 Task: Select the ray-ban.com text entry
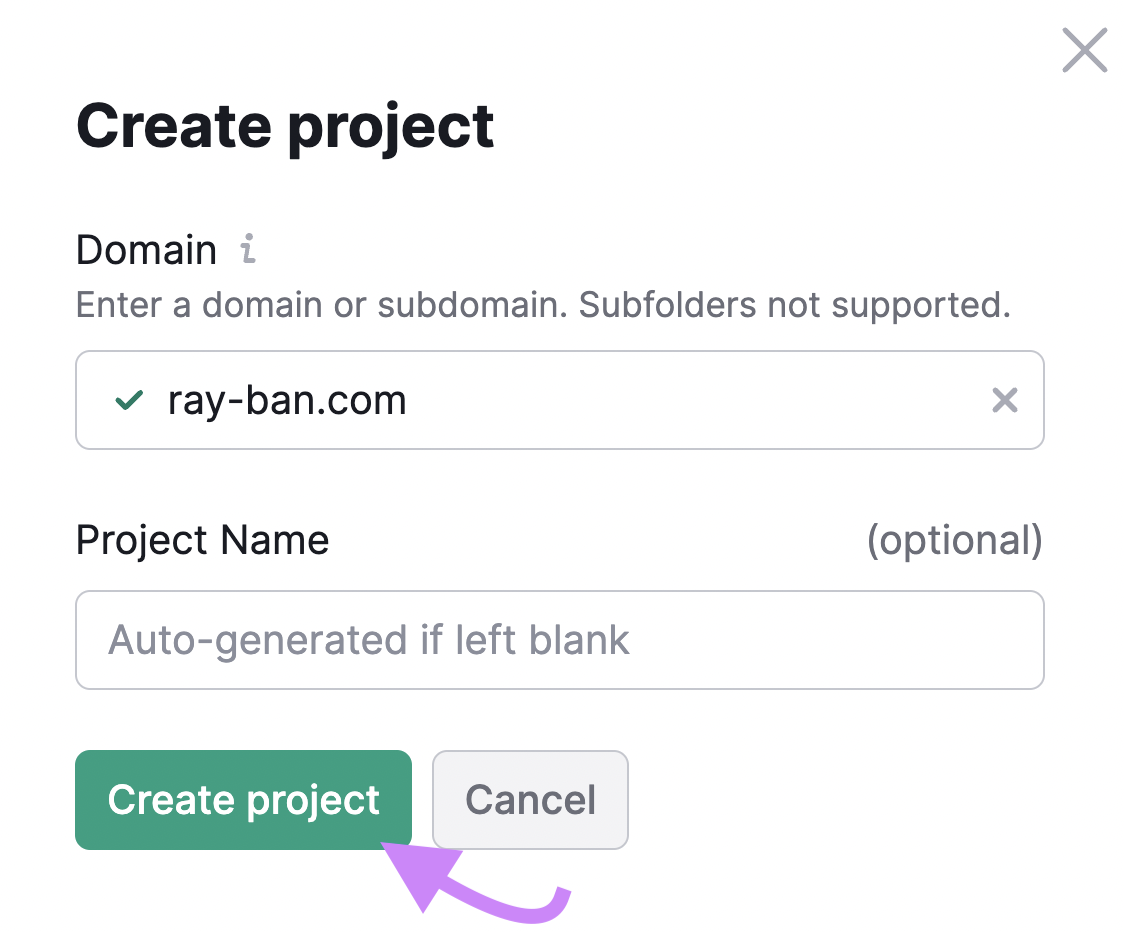(287, 400)
